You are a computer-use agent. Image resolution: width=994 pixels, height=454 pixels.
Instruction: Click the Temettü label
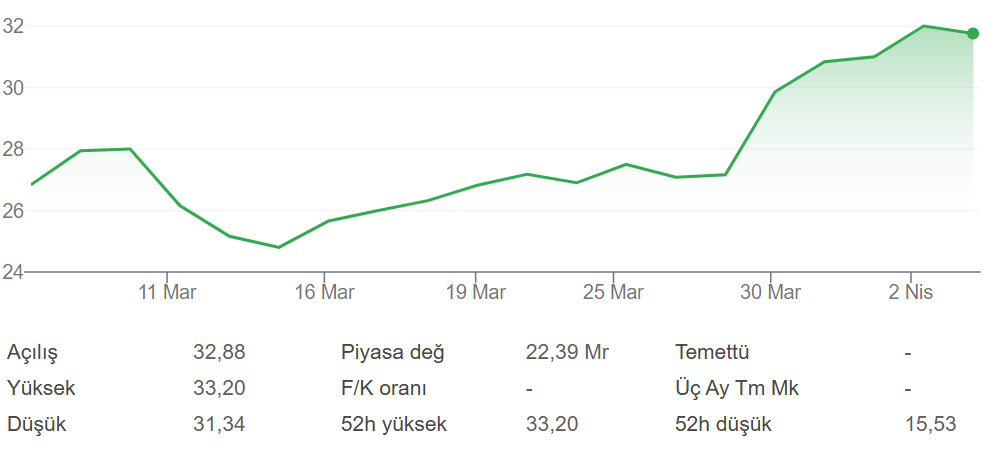712,352
